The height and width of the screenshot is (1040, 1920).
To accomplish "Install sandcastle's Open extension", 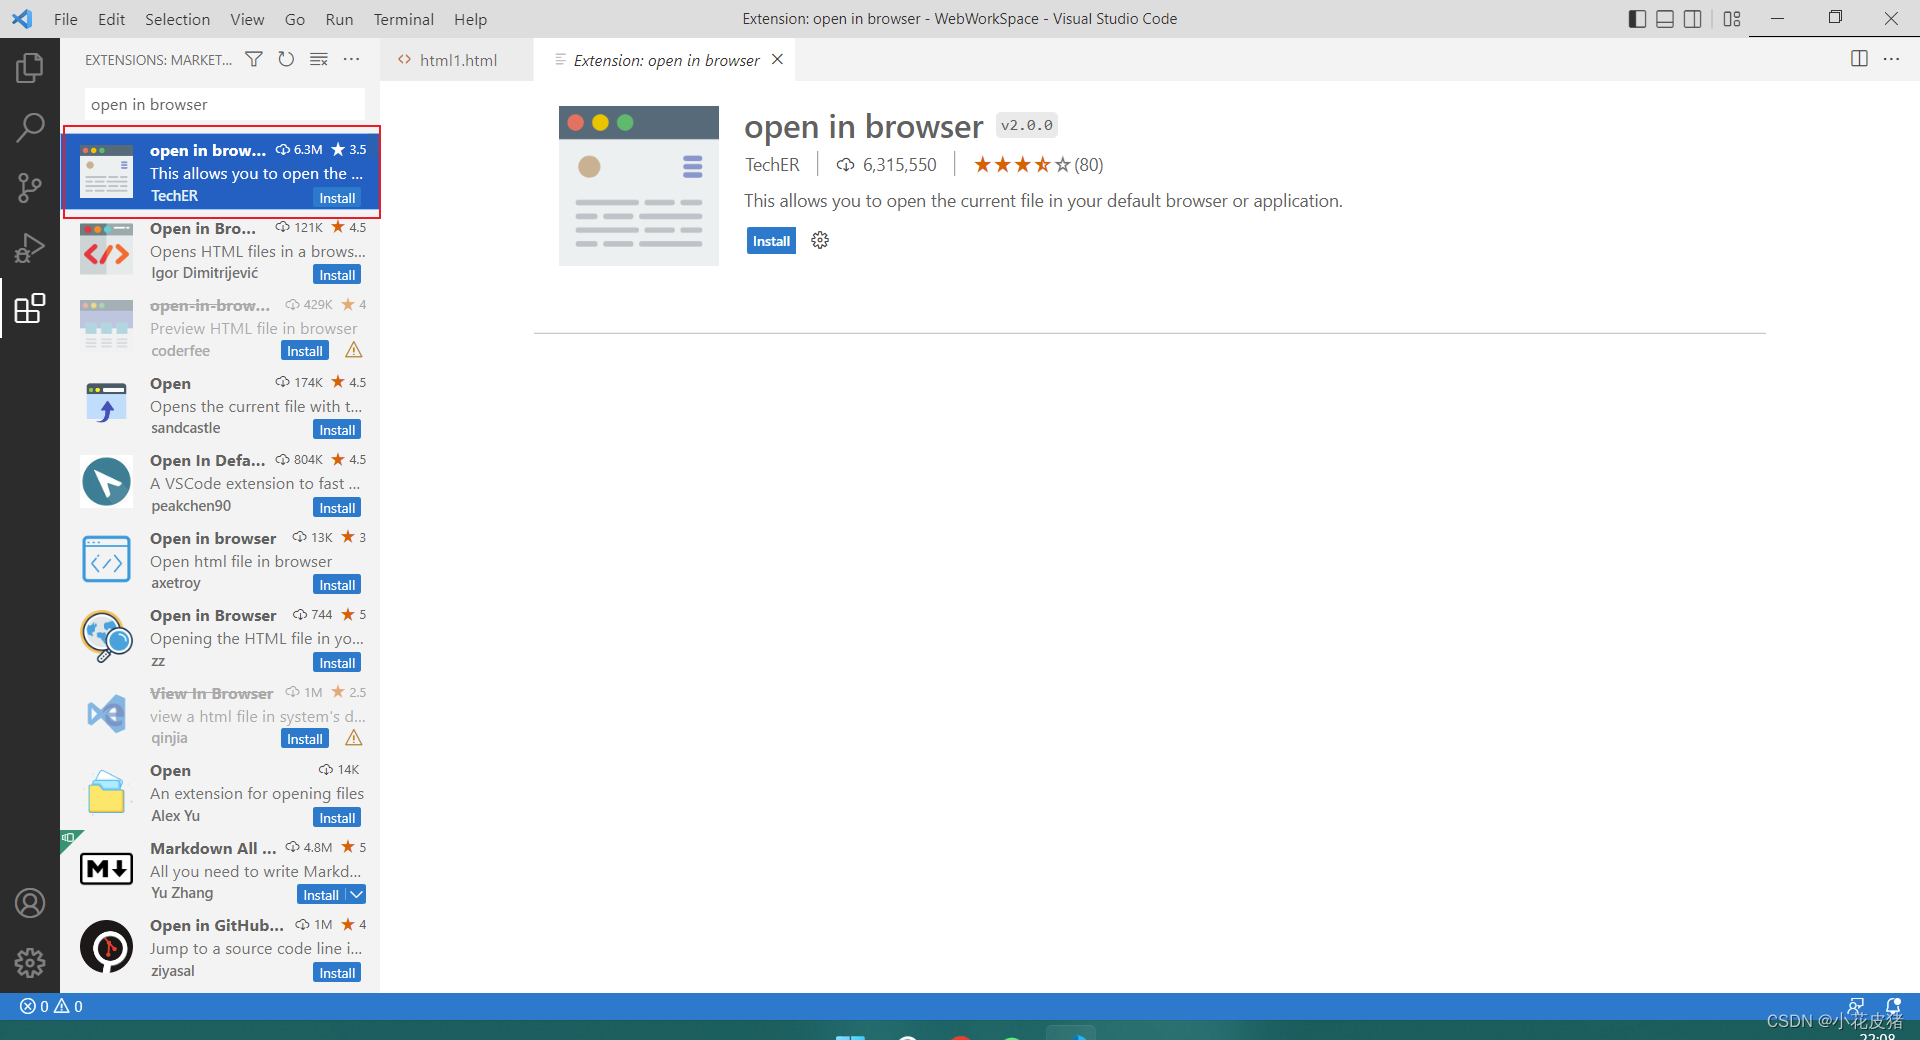I will click(337, 430).
